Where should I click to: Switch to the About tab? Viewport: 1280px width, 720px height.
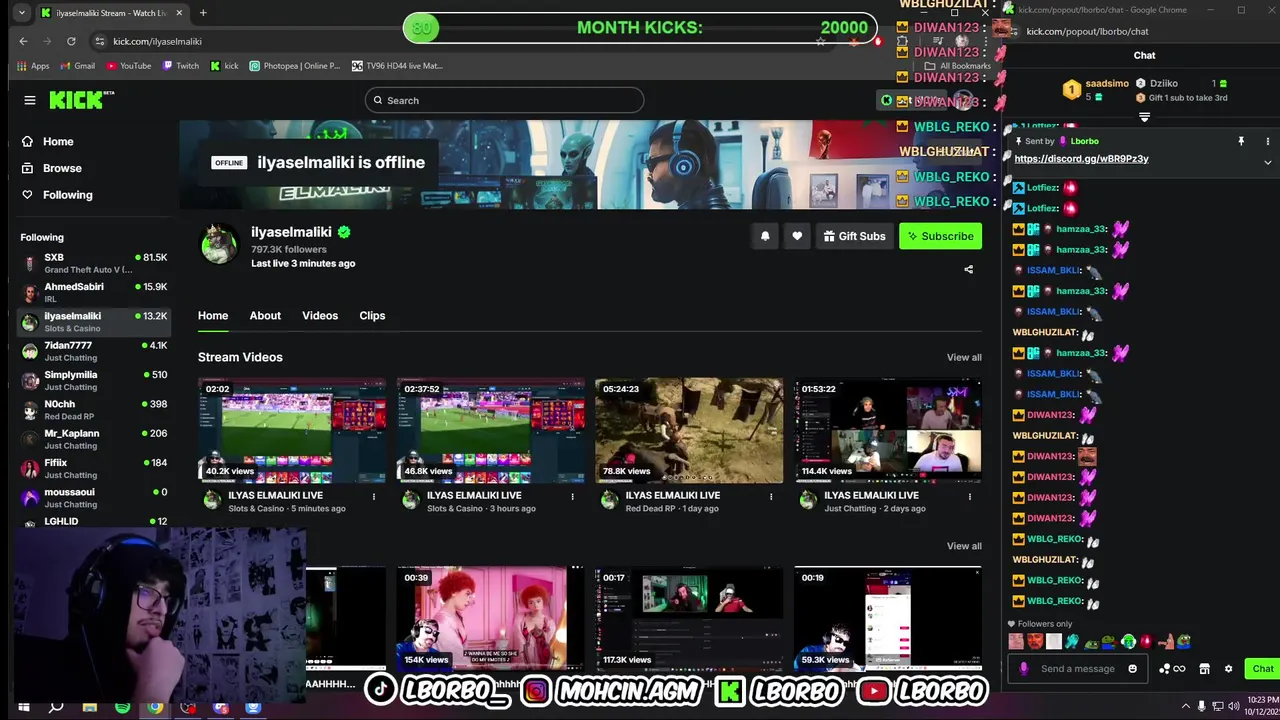pos(265,315)
